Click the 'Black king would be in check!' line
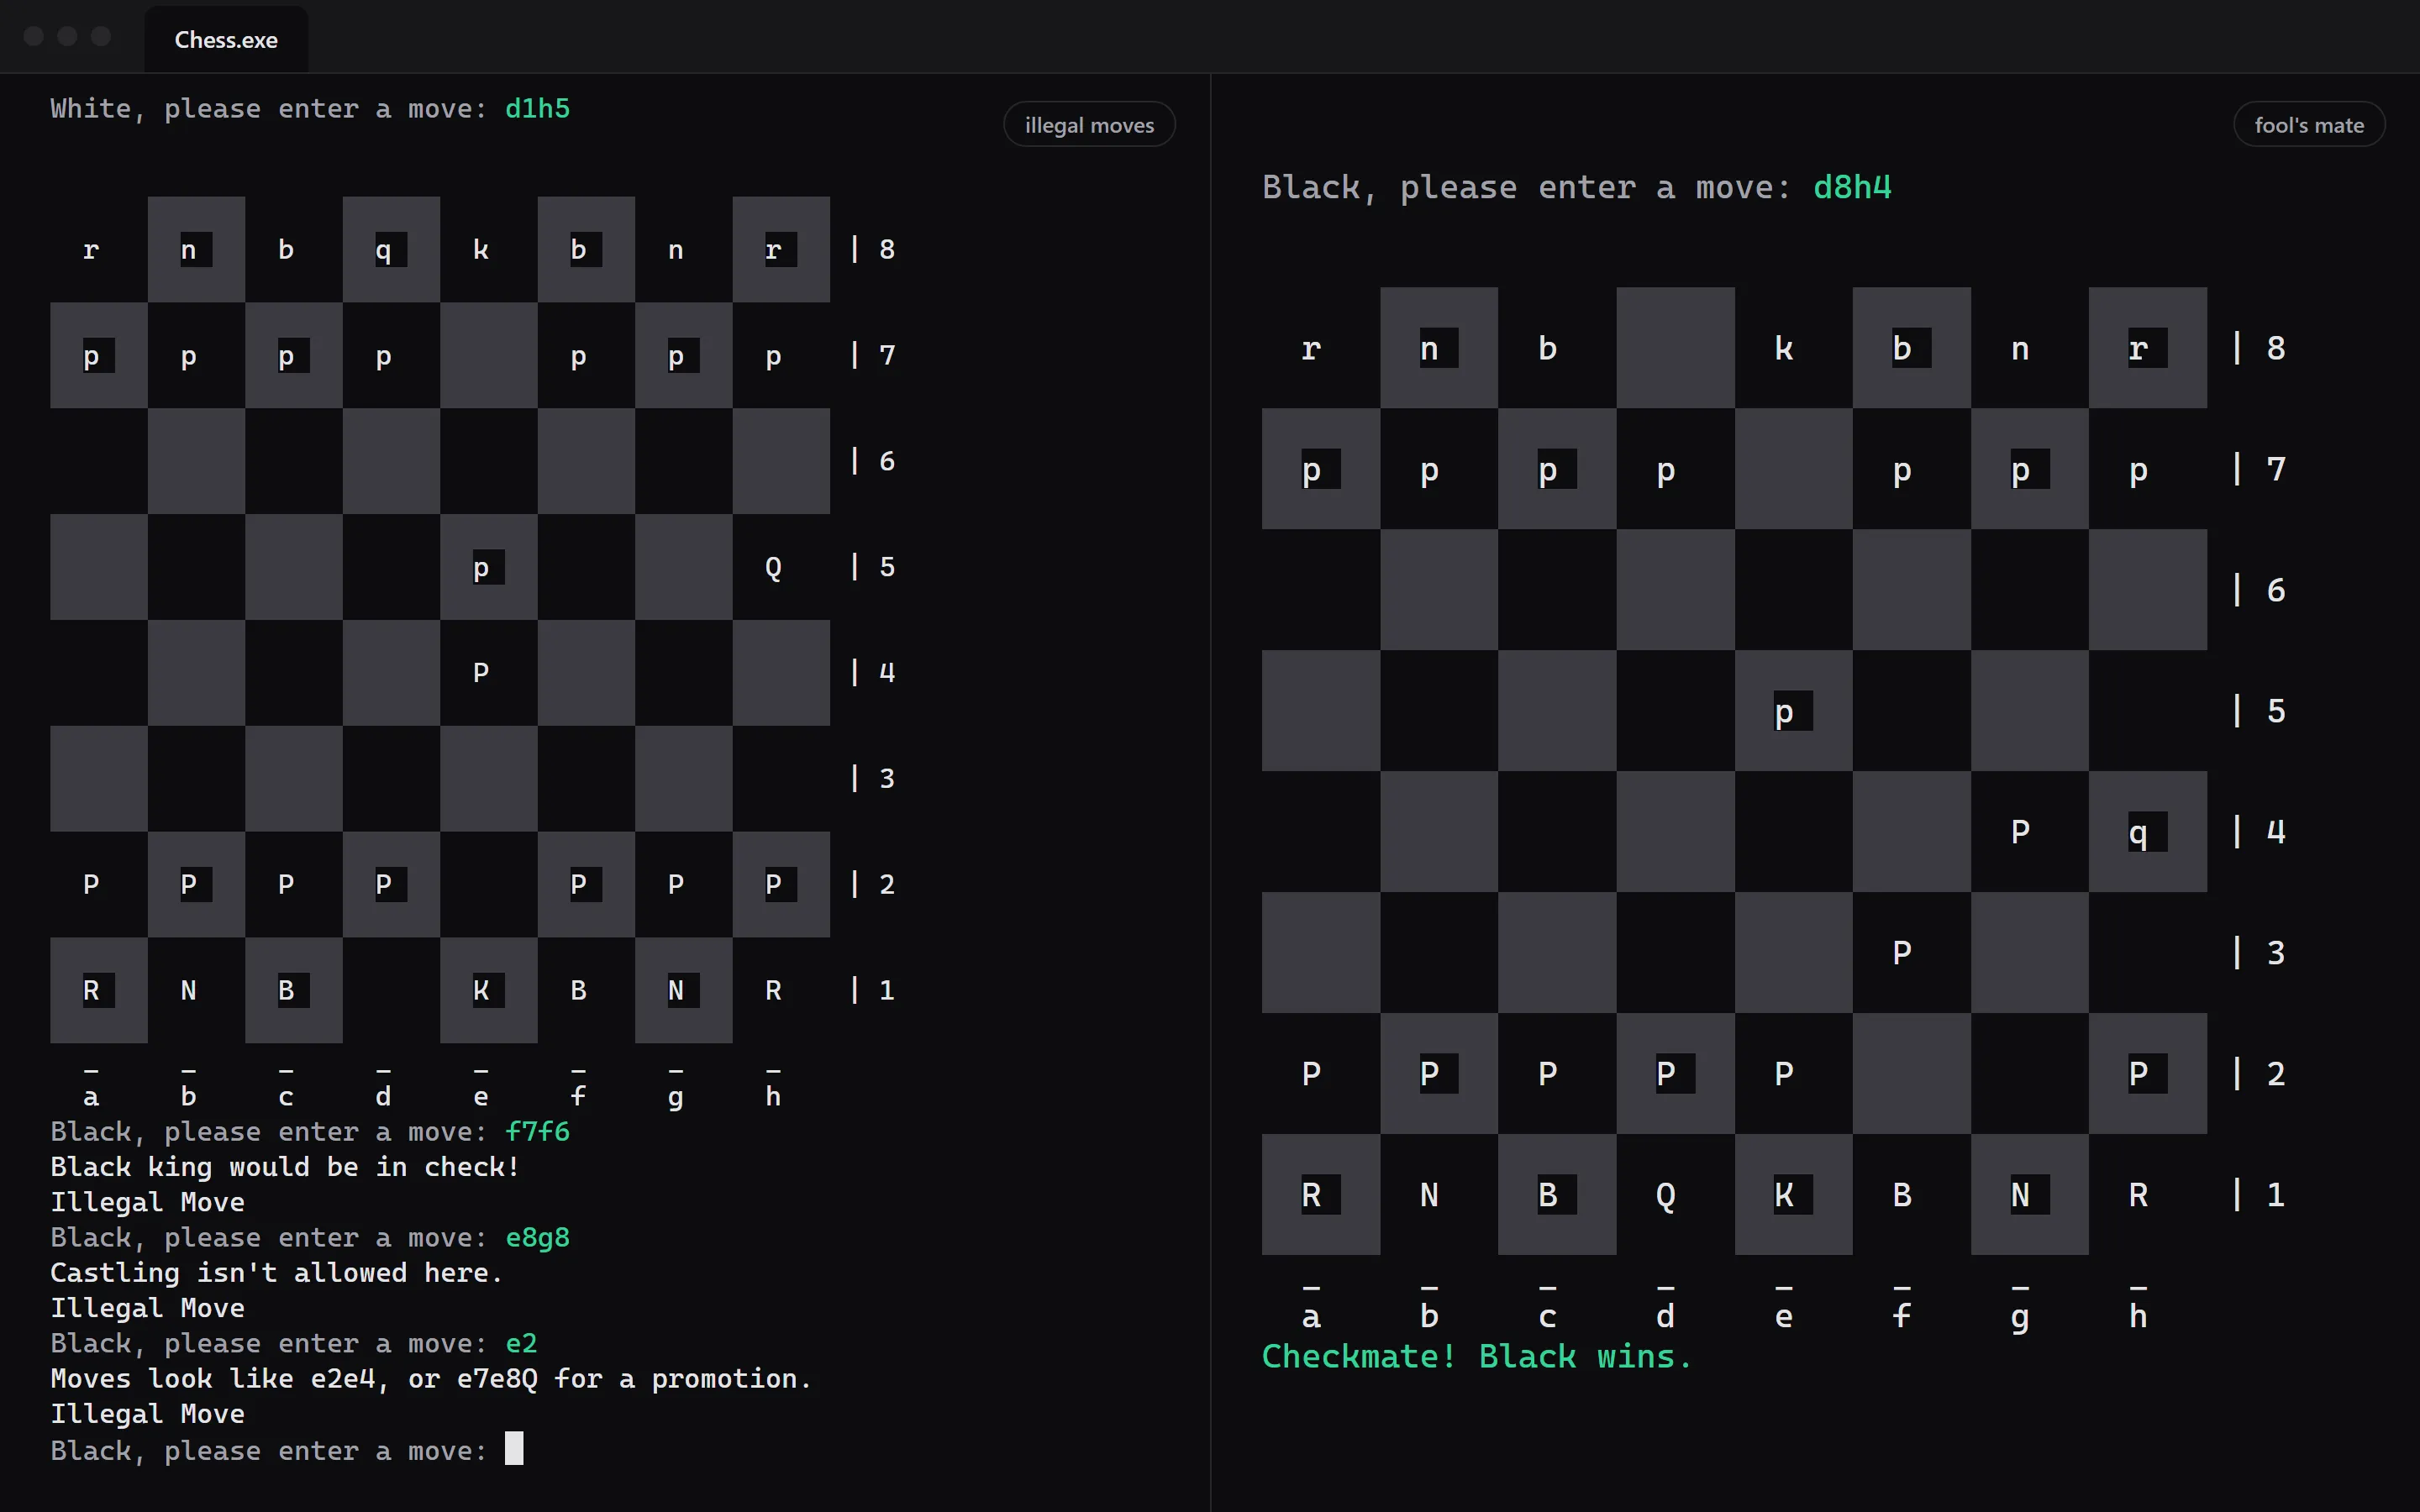Screen dimensions: 2420x1512 click(285, 1166)
